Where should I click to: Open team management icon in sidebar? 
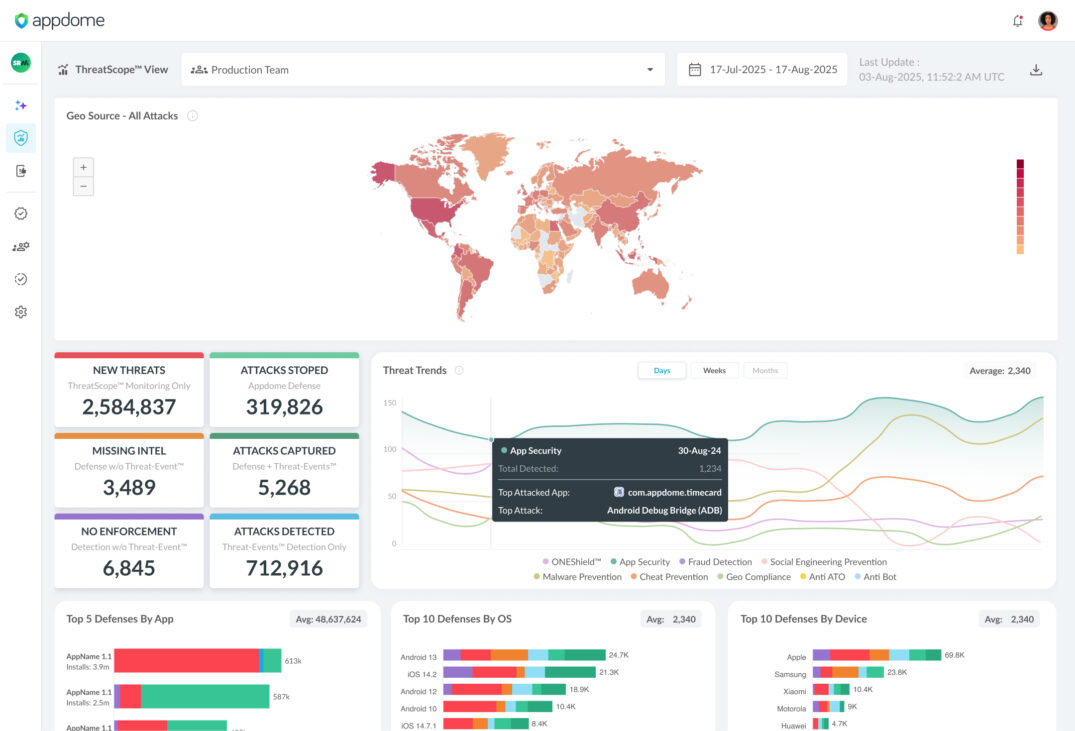point(21,246)
